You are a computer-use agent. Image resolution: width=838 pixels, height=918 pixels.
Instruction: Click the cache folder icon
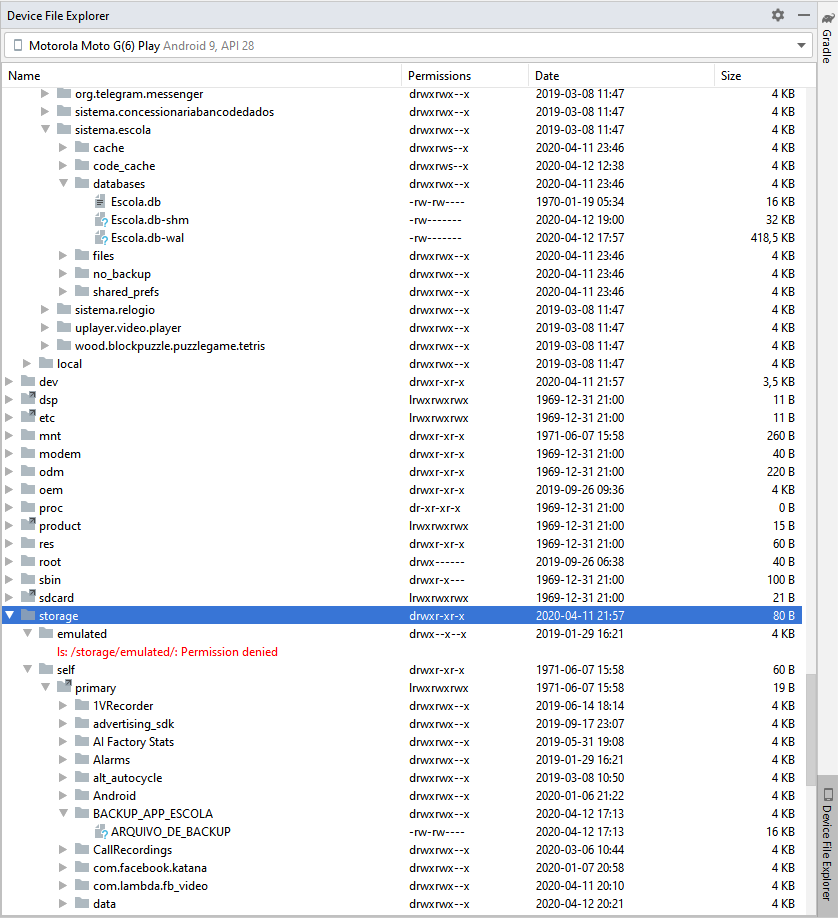coord(82,147)
